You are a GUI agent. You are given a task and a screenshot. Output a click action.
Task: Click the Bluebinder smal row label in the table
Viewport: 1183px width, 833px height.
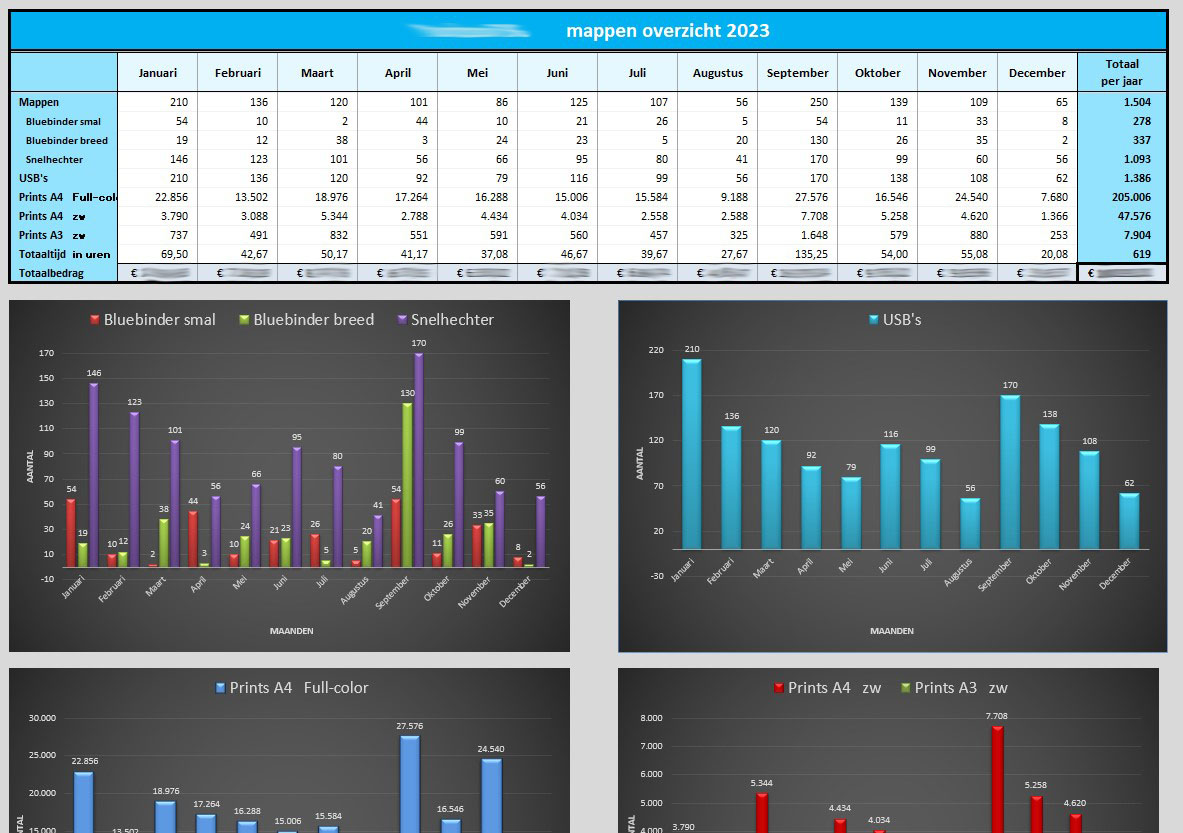tap(63, 121)
